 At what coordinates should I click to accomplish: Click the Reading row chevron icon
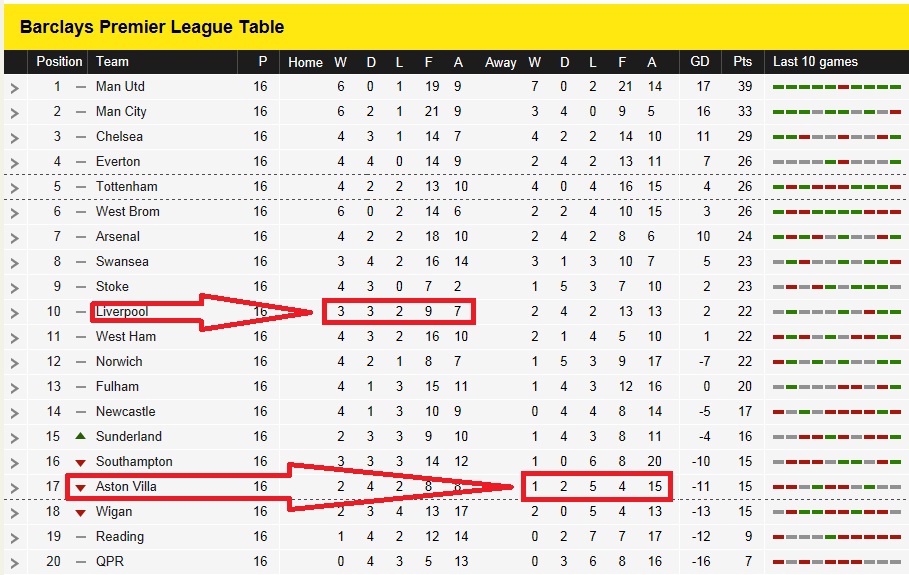(x=14, y=538)
